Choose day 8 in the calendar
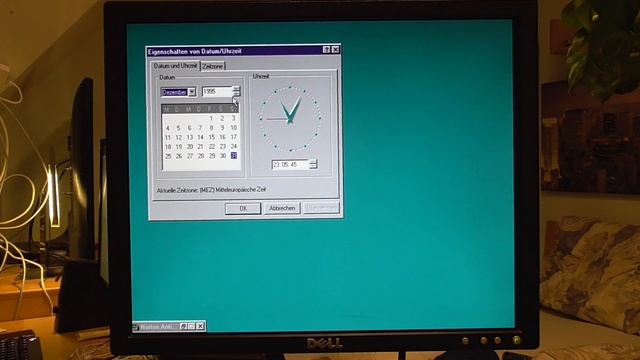This screenshot has width=640, height=360. 211,128
